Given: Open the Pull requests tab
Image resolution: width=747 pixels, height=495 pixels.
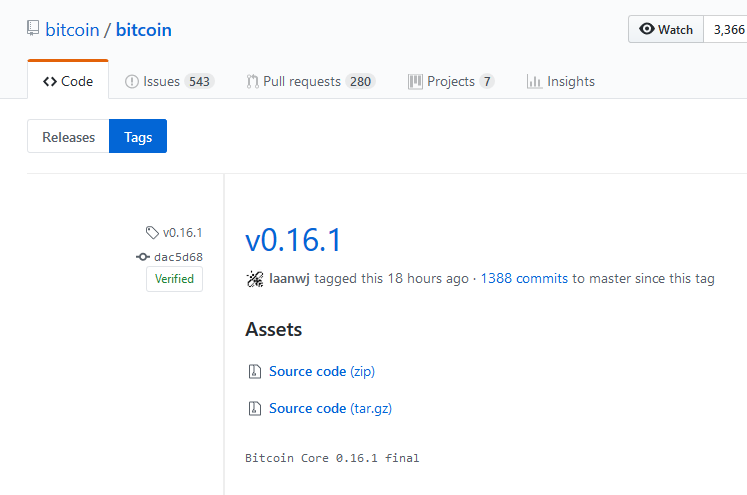Looking at the screenshot, I should [311, 81].
